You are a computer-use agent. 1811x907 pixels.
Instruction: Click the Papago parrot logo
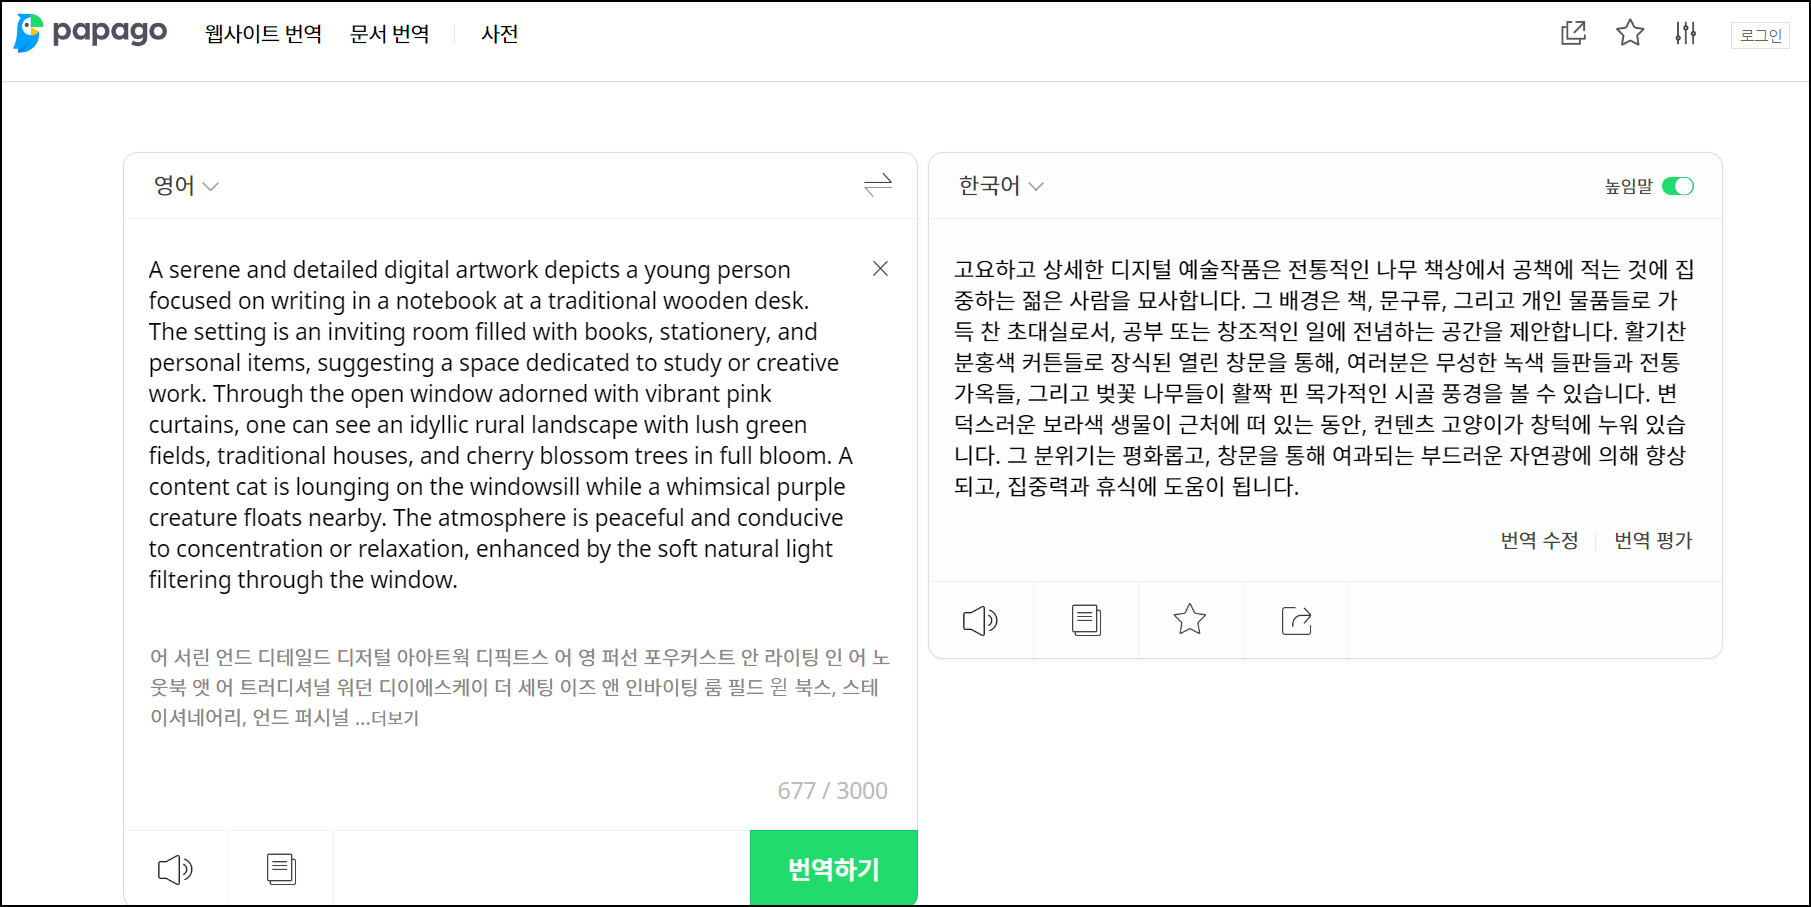[27, 33]
